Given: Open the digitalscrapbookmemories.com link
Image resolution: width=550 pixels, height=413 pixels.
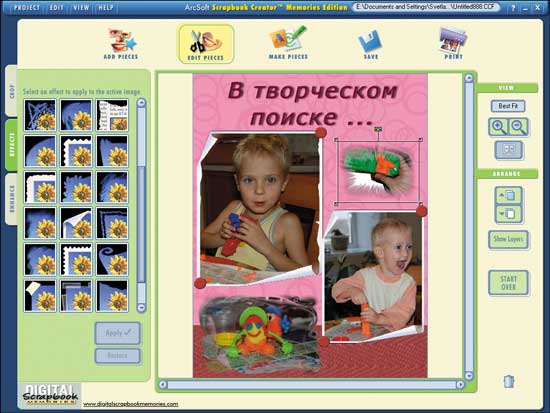Looking at the screenshot, I should coord(130,404).
